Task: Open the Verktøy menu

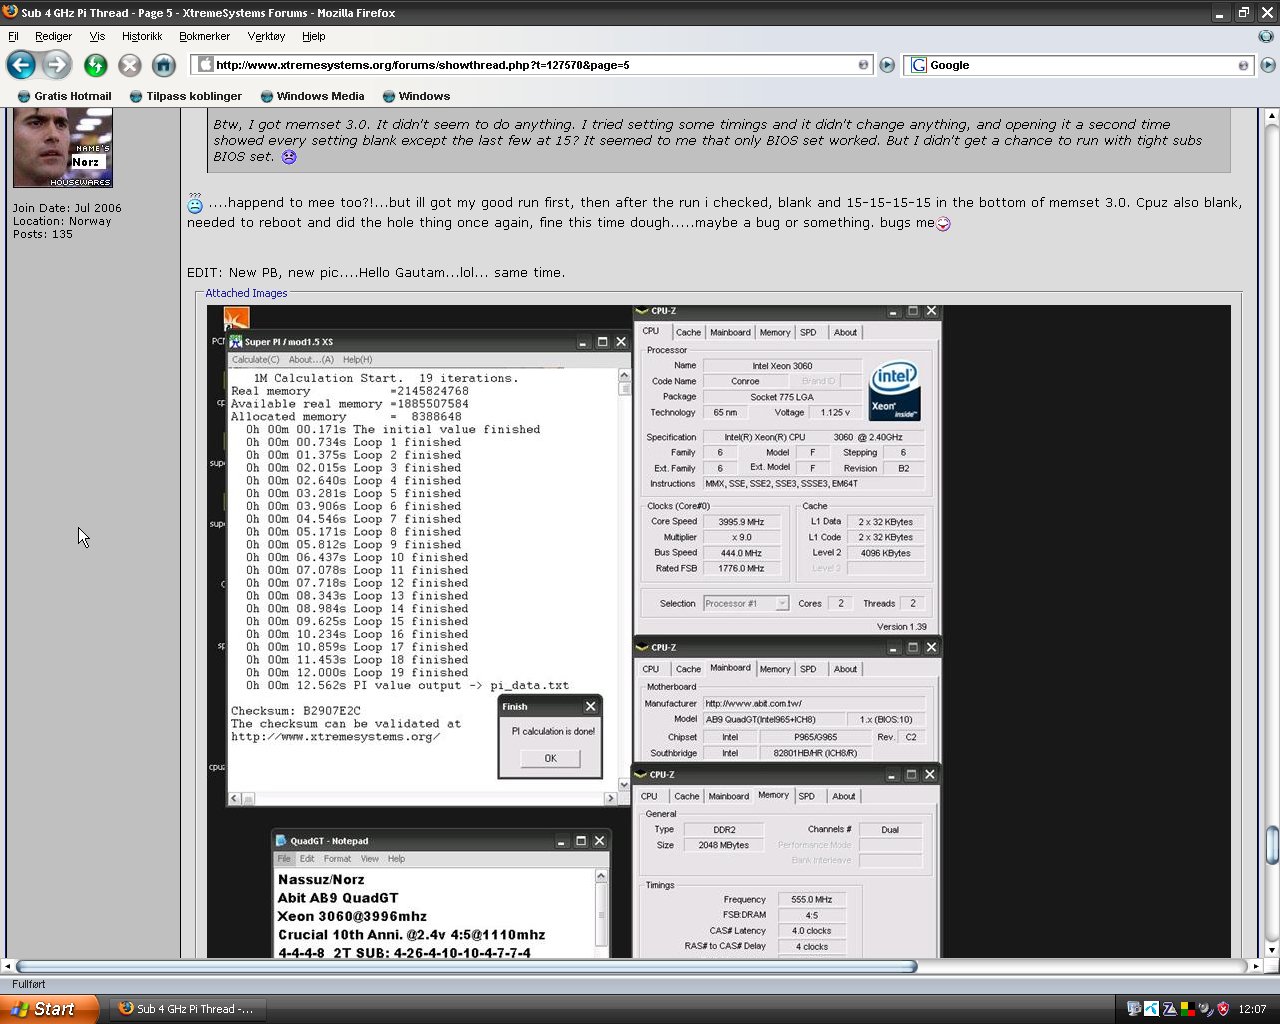Action: pos(266,36)
